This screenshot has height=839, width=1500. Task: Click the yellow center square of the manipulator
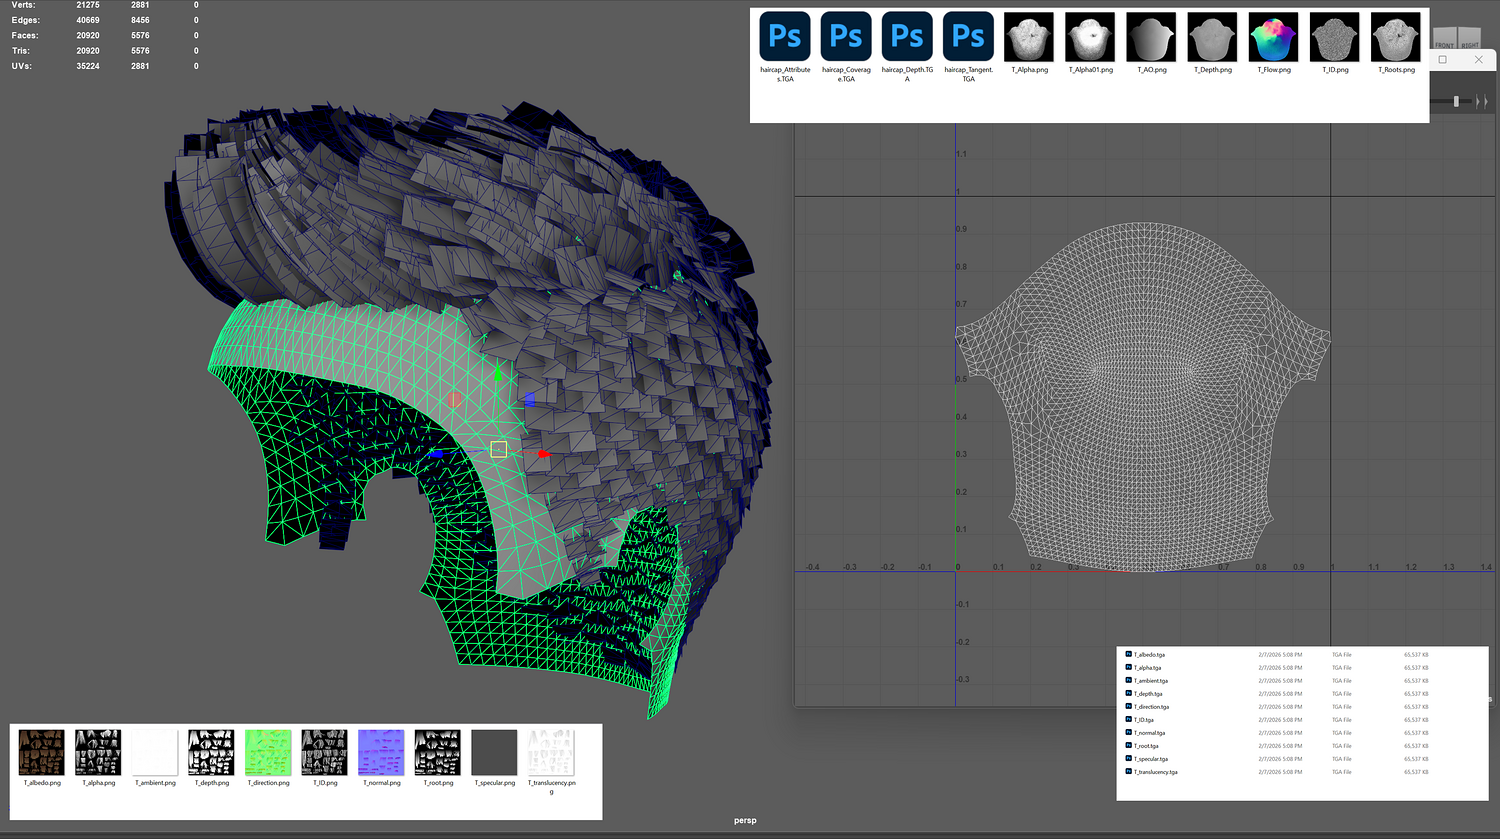coord(499,450)
